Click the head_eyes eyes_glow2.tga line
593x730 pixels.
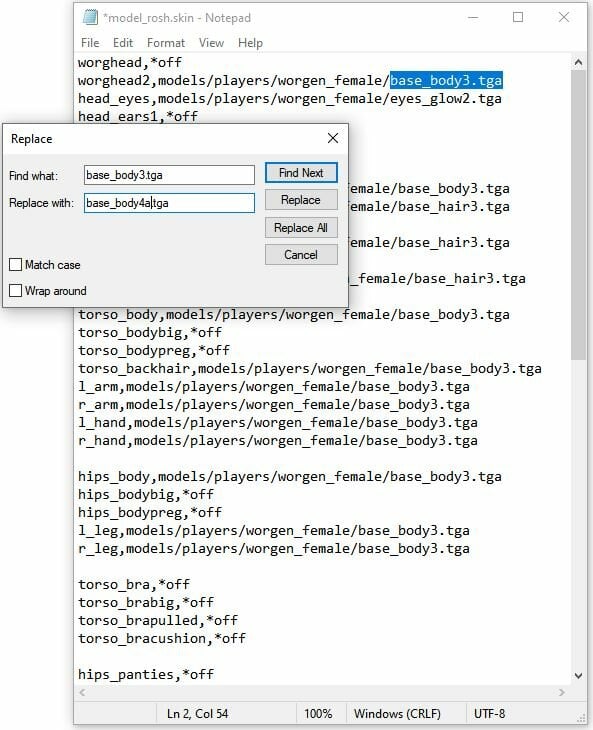[290, 99]
